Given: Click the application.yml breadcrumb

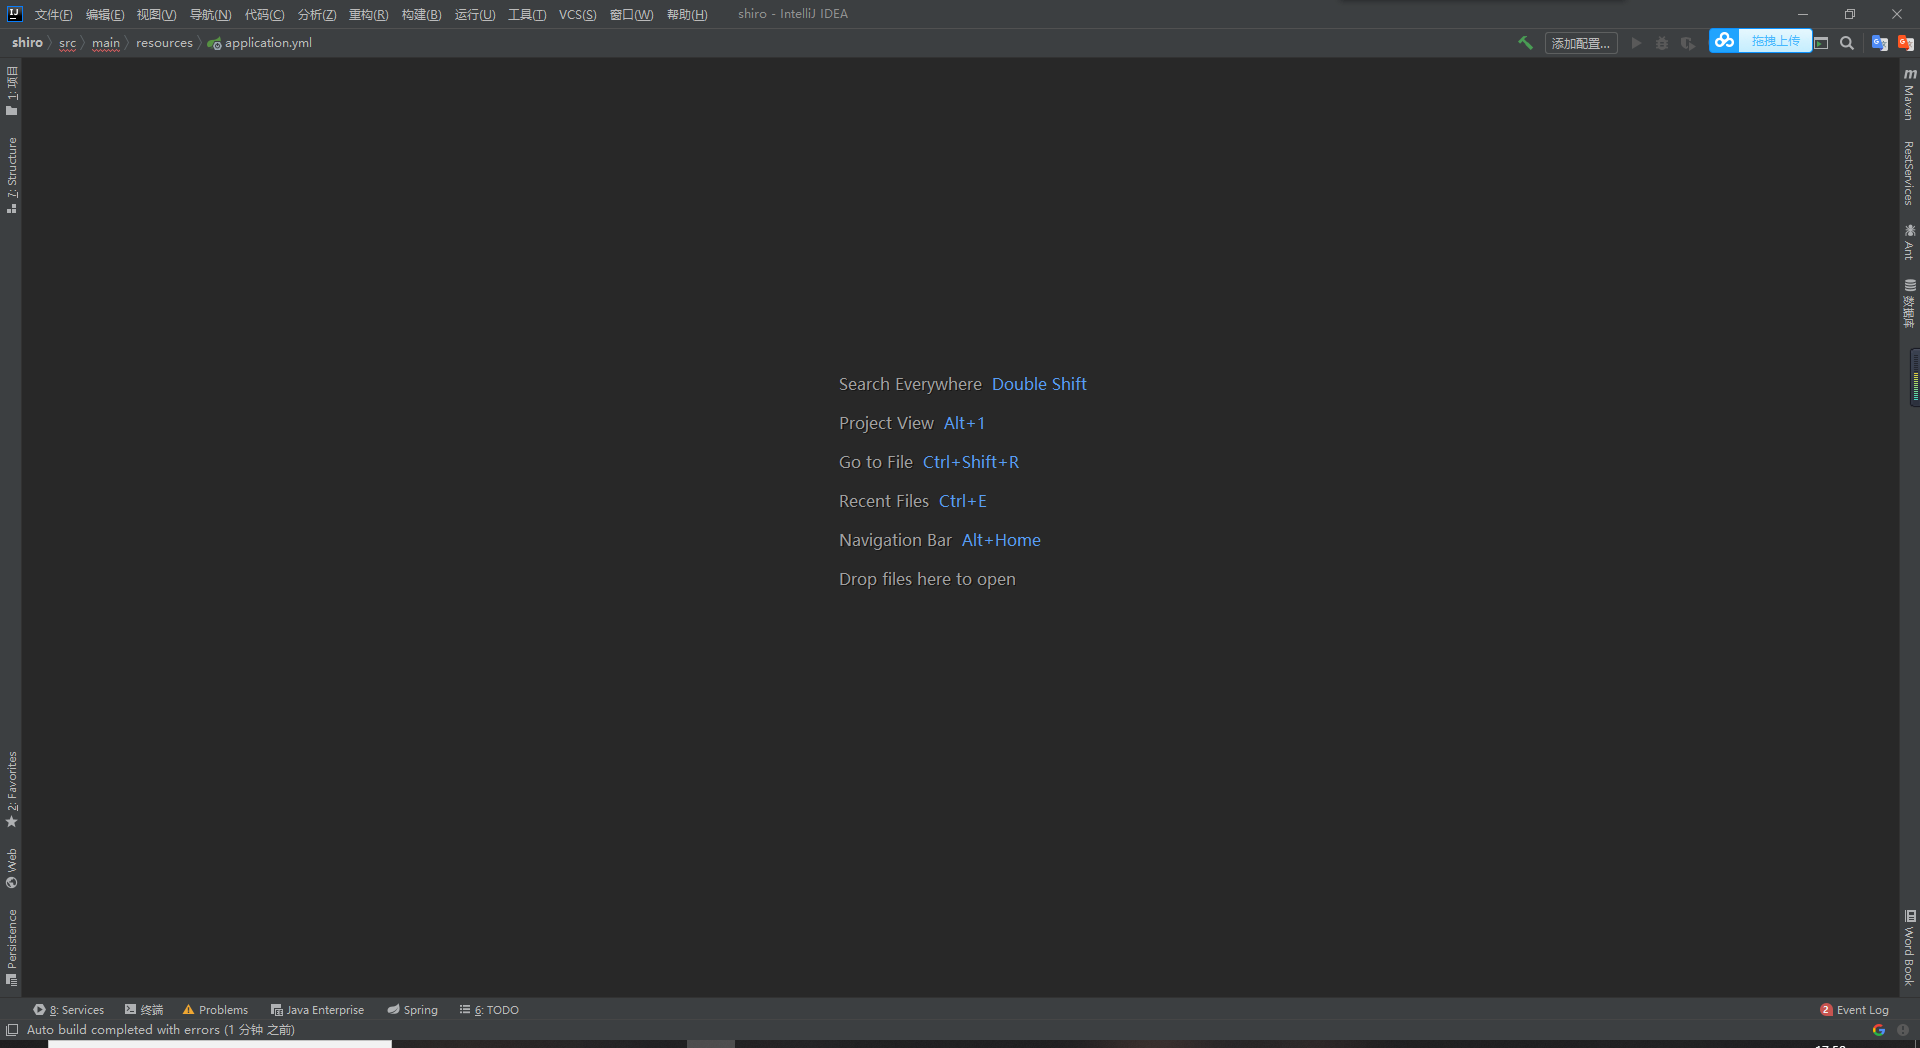Looking at the screenshot, I should [x=260, y=43].
